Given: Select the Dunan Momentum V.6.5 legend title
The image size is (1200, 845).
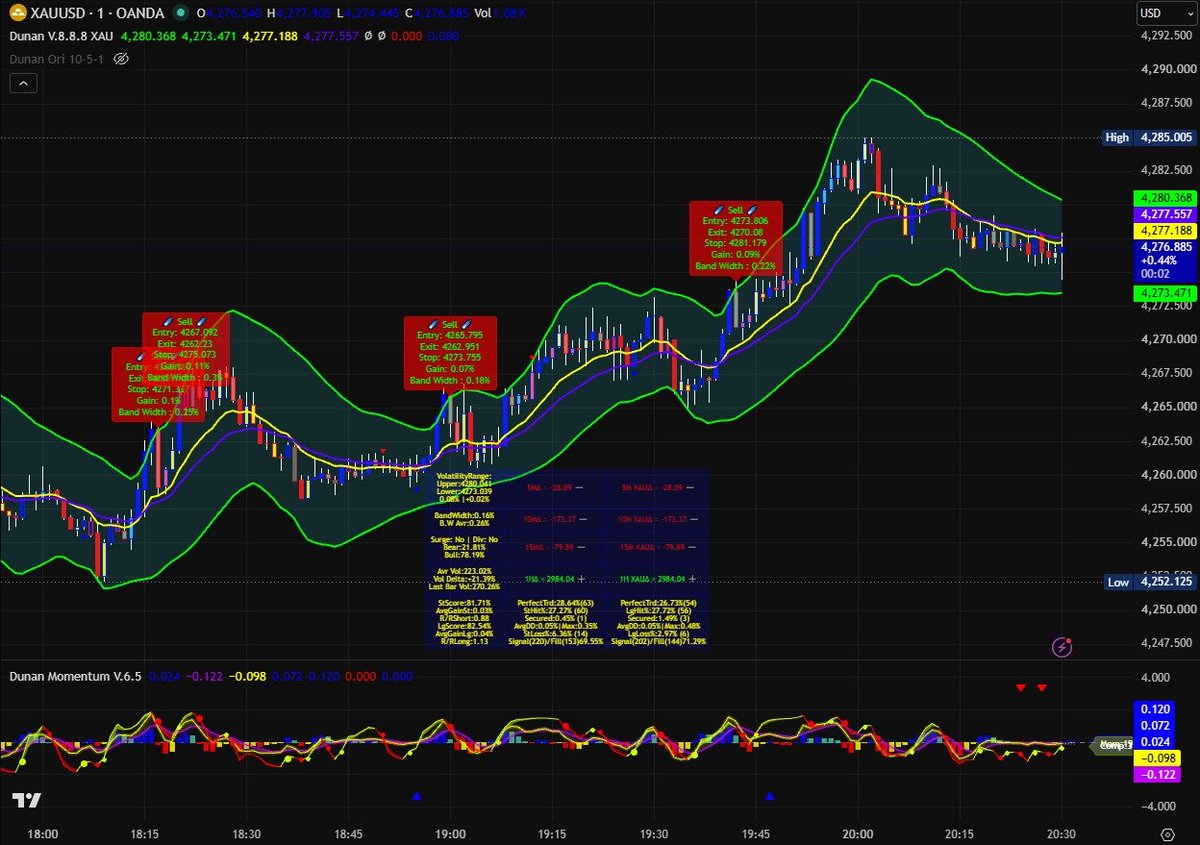Looking at the screenshot, I should click(74, 676).
